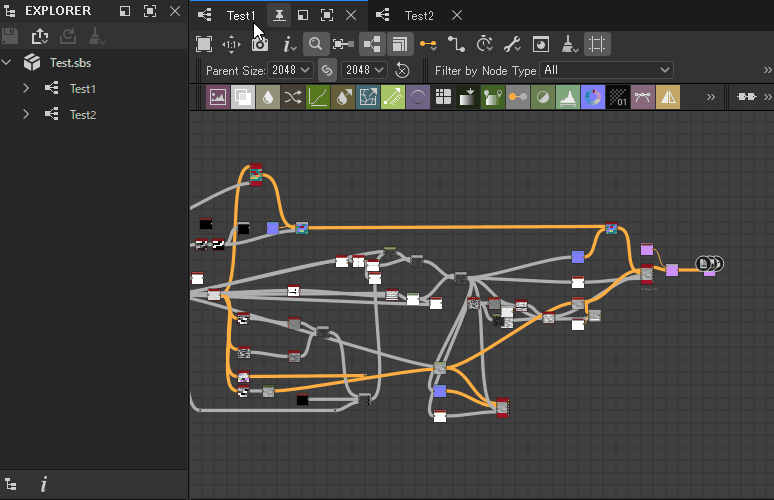Toggle the pin on the Test1 tab
Screen dimensions: 774x500
279,16
